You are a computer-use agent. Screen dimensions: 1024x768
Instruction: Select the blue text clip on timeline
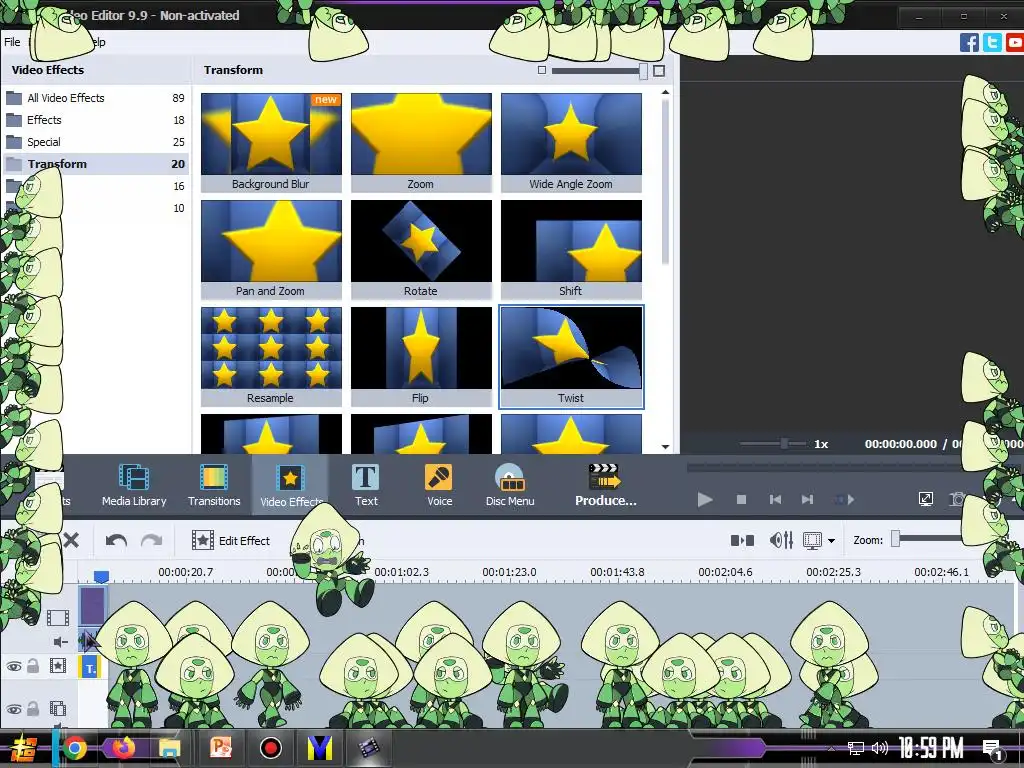(90, 667)
